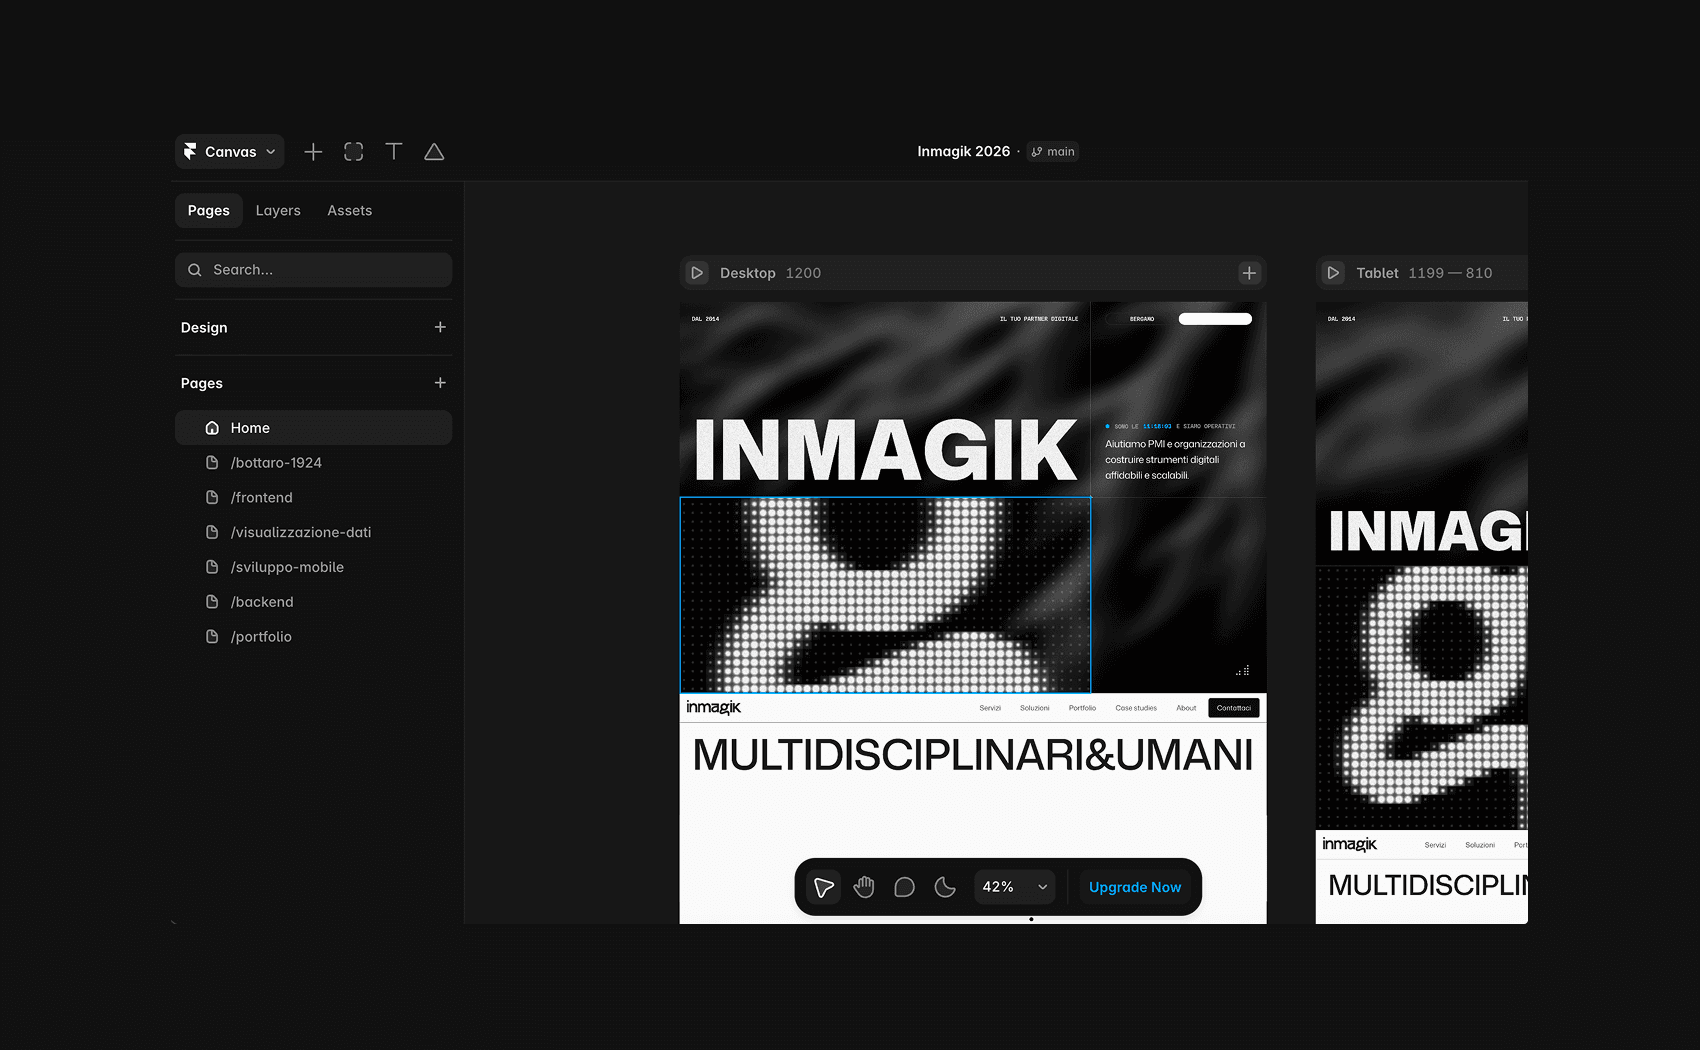1700x1050 pixels.
Task: Click the Design section header
Action: (204, 328)
